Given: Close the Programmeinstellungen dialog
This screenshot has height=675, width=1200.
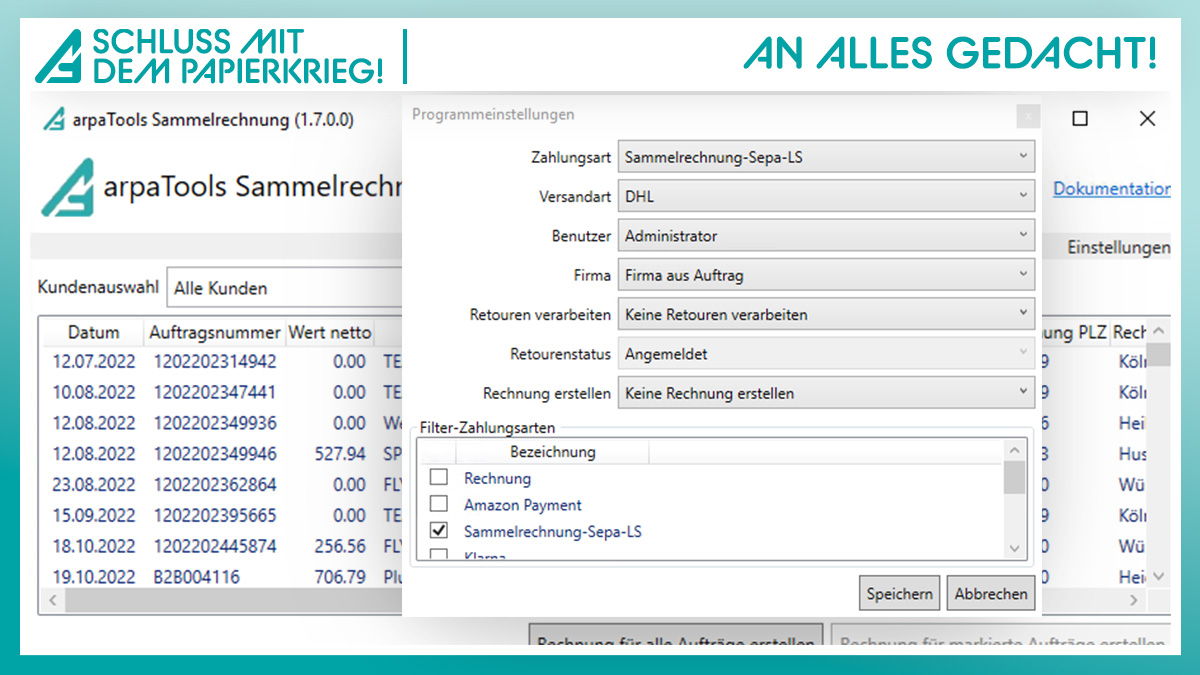Looking at the screenshot, I should pyautogui.click(x=1028, y=117).
